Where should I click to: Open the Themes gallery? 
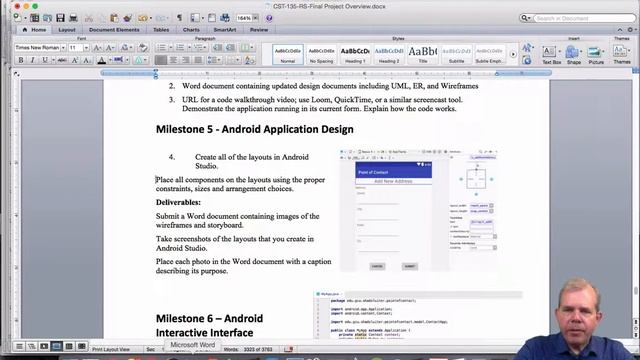point(622,55)
